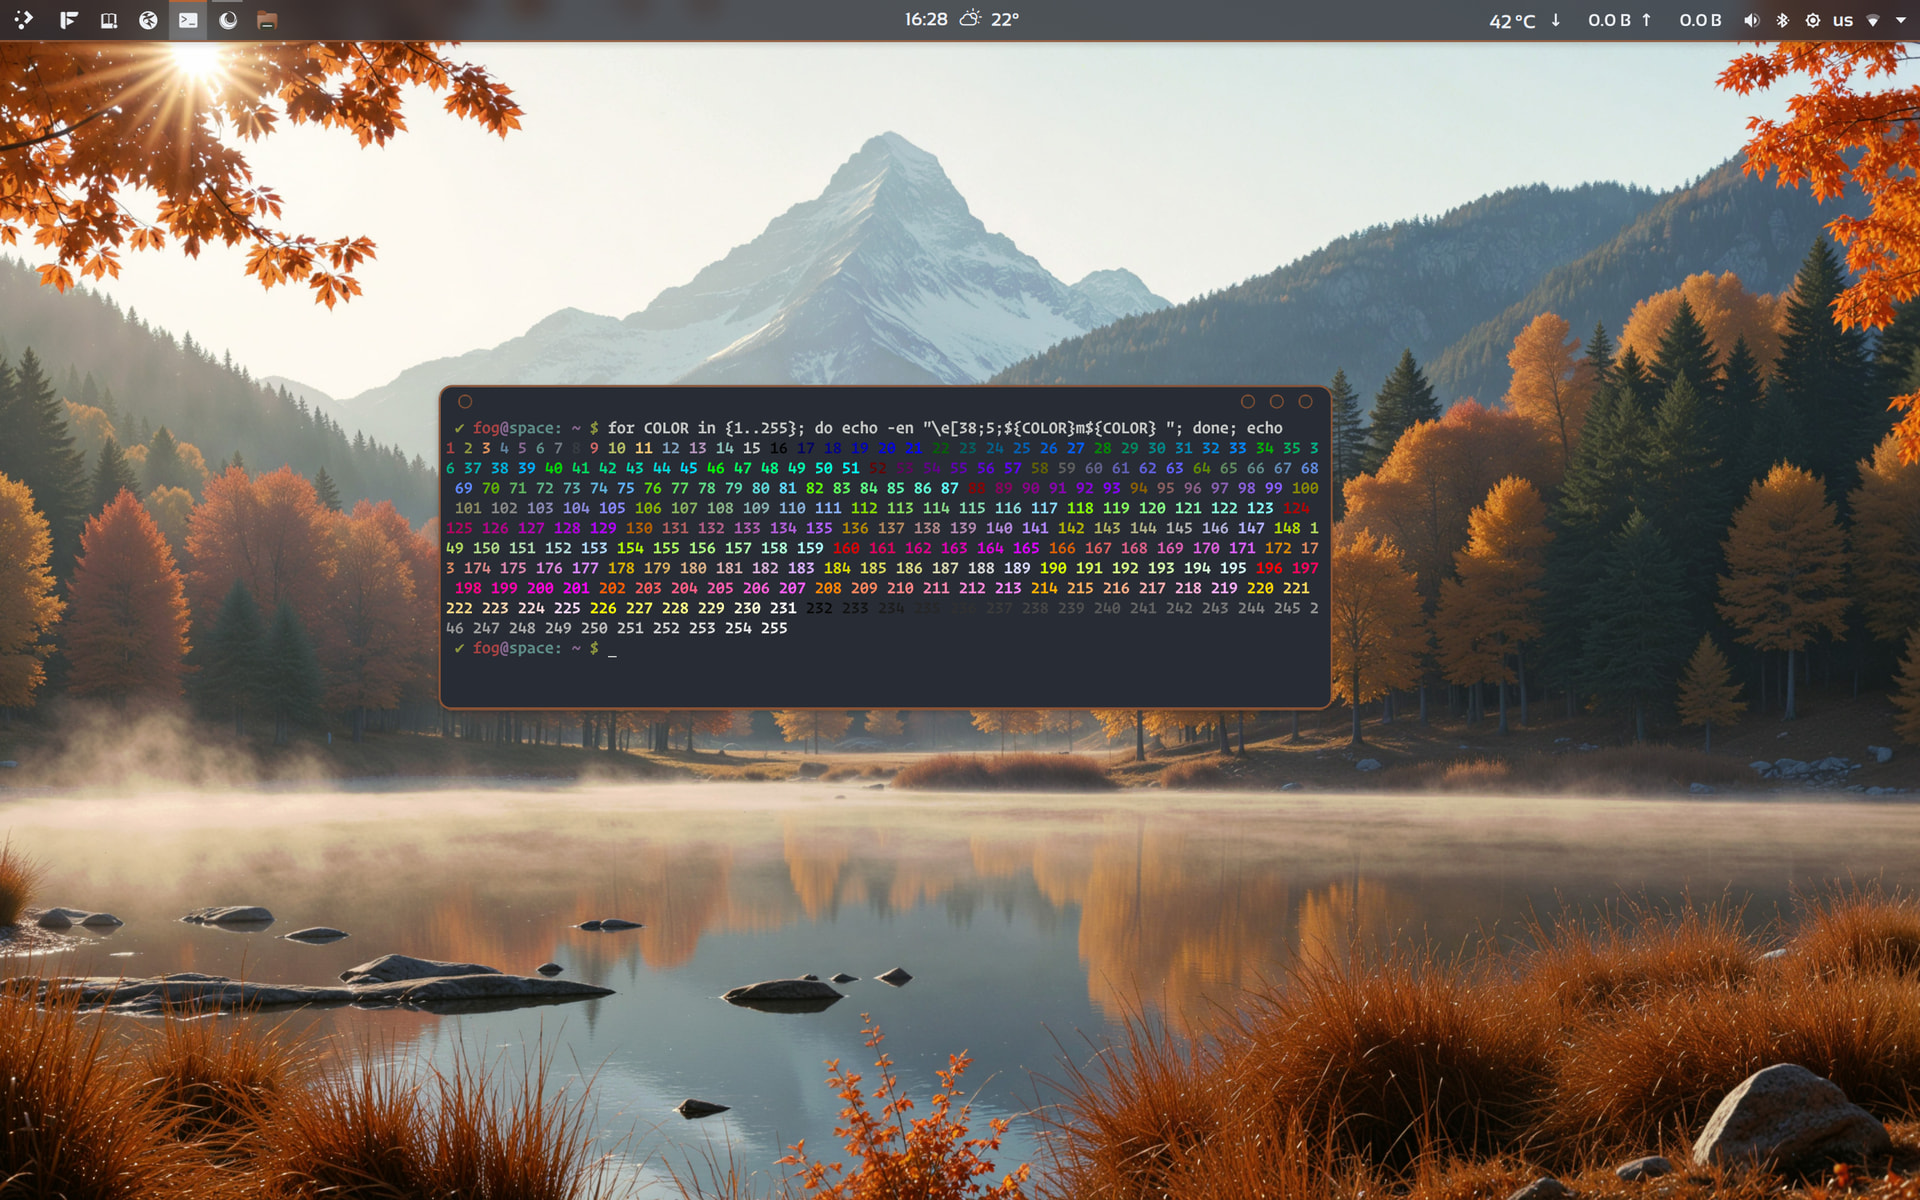Click the active terminal icon in panel
Screen dimensions: 1920x1200
[x=188, y=20]
